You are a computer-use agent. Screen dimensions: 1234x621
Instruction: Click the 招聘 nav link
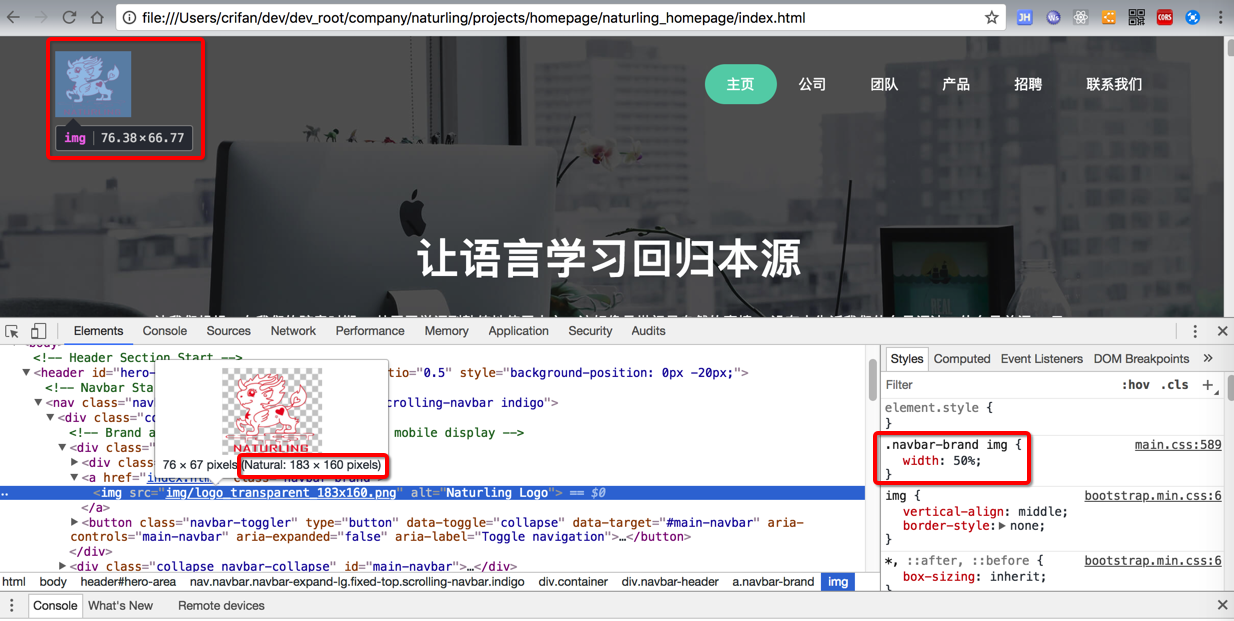[1028, 84]
